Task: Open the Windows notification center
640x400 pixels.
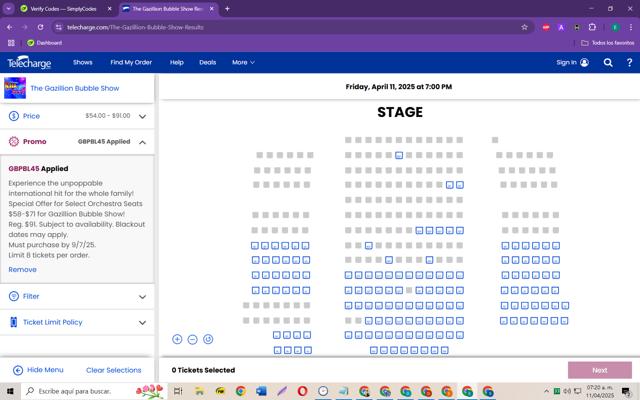Action: [626, 392]
